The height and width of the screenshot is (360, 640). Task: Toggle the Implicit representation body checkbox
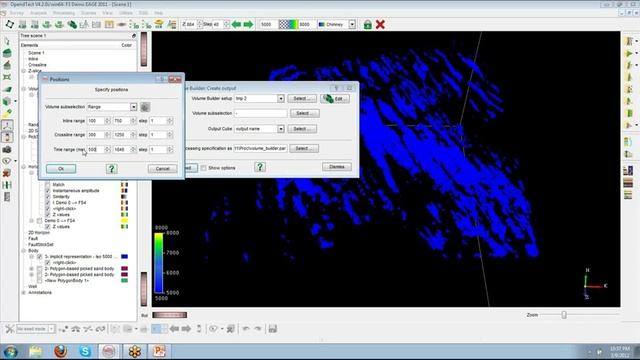click(40, 257)
